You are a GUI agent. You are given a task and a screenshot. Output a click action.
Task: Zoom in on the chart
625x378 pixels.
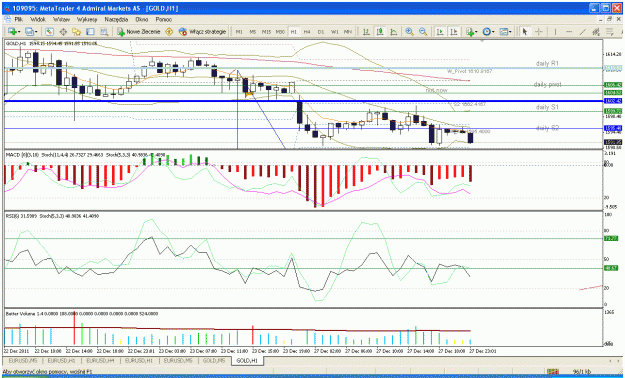(x=409, y=32)
